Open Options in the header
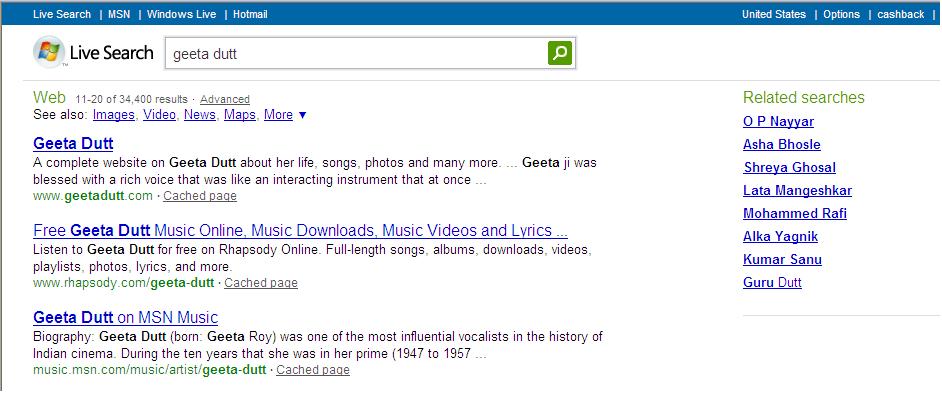The height and width of the screenshot is (394, 942). click(x=841, y=14)
